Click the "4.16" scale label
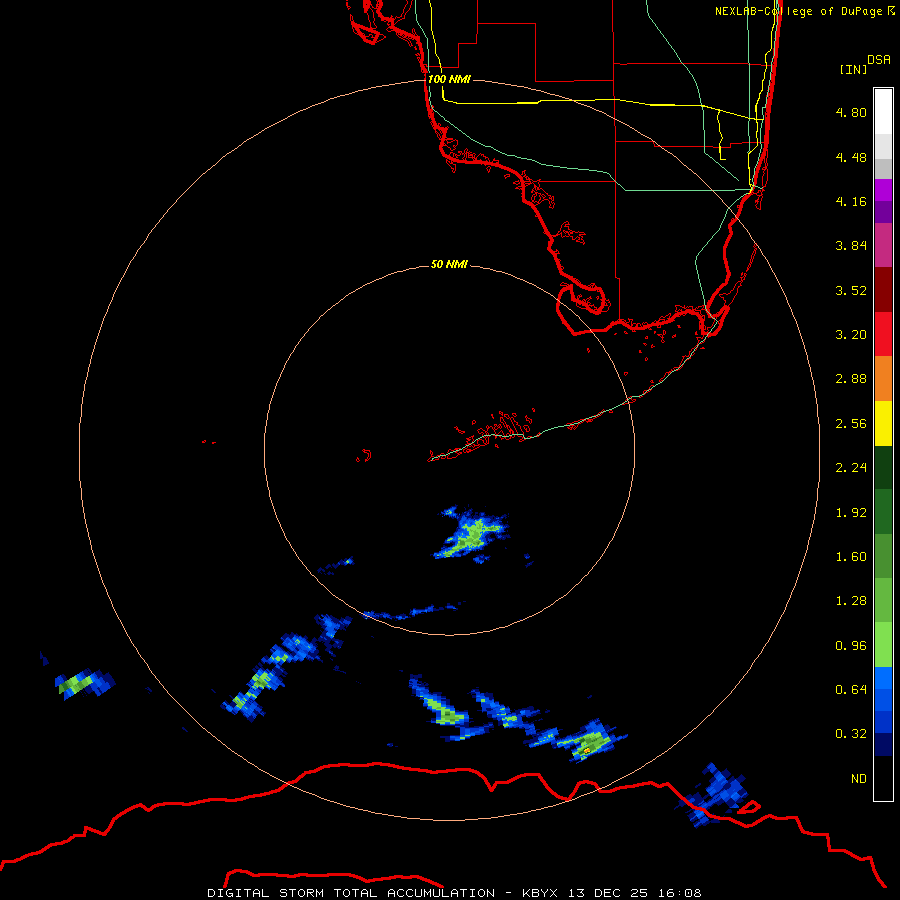900x900 pixels. tap(851, 201)
